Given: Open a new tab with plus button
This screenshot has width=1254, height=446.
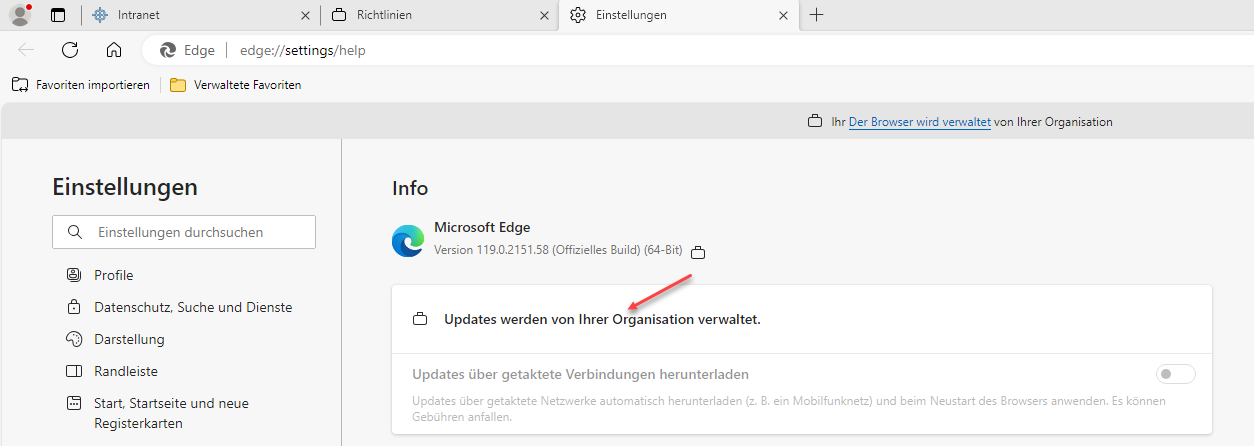Looking at the screenshot, I should [x=817, y=15].
